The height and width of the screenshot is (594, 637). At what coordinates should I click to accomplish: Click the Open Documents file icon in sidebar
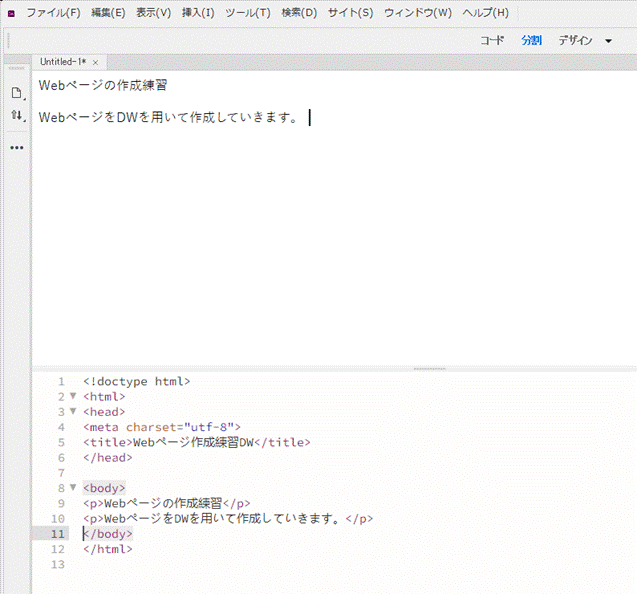coord(16,93)
